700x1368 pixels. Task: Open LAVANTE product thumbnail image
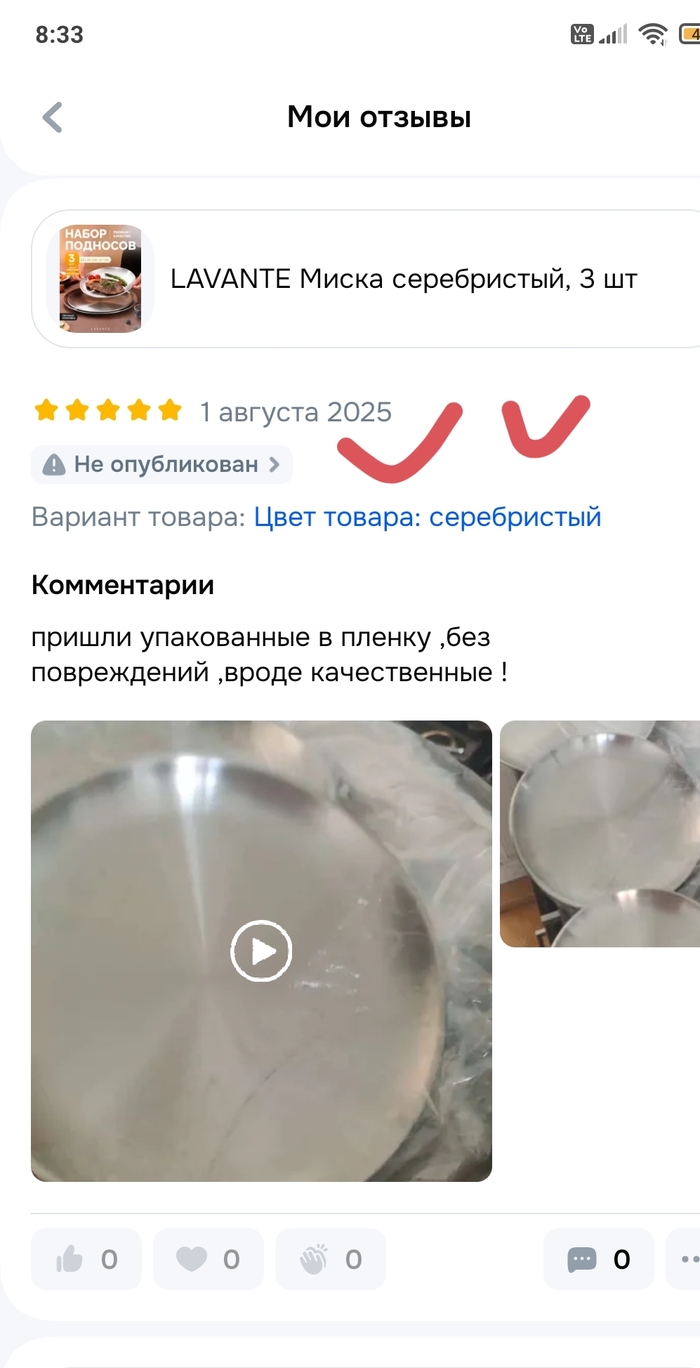(94, 278)
